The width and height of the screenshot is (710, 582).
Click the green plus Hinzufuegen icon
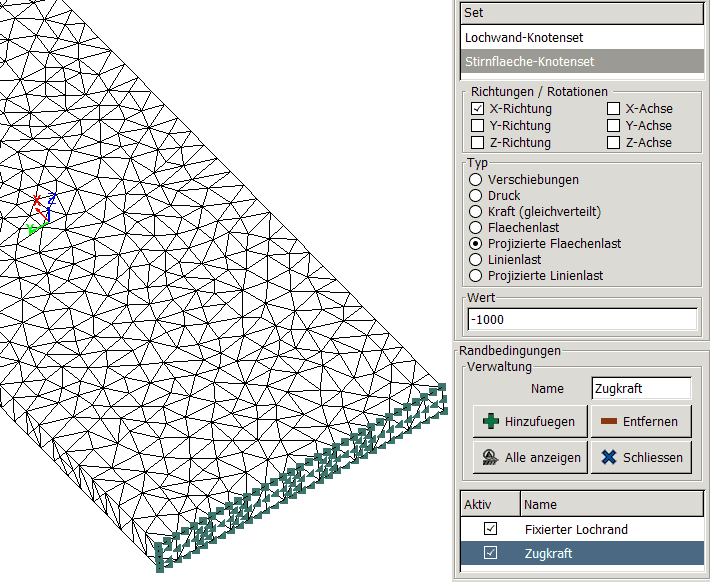(x=490, y=422)
